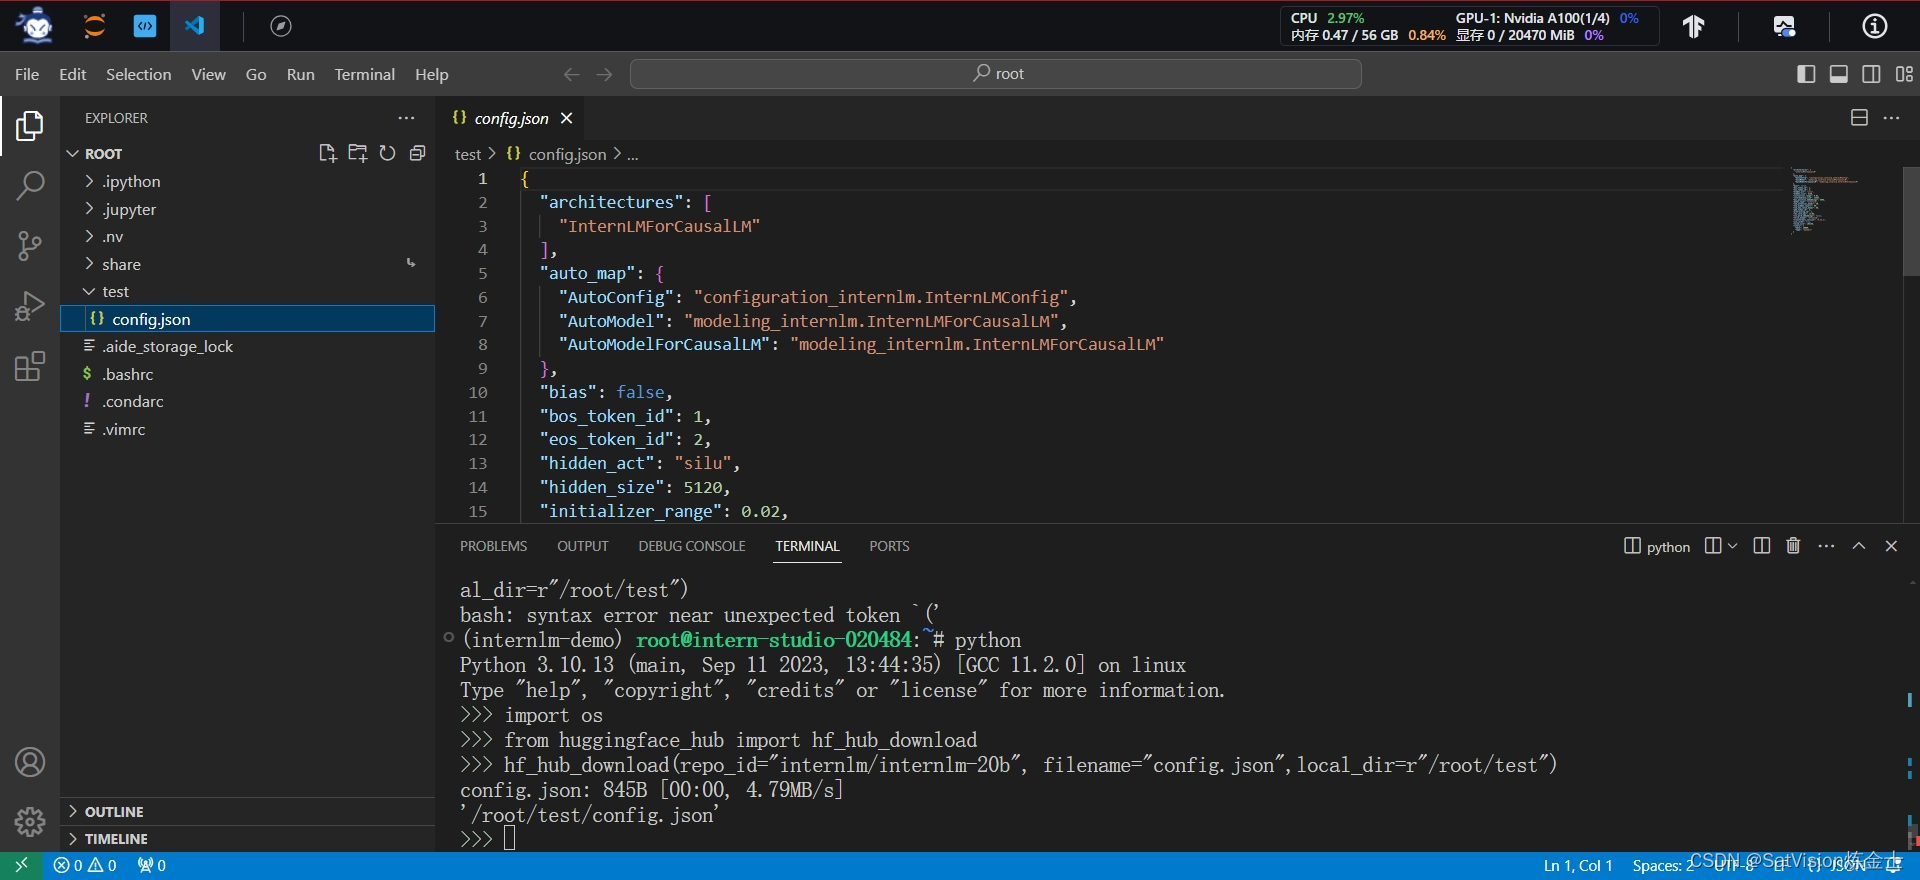Click the editor vertical scrollbar
1920x880 pixels.
click(x=1911, y=221)
